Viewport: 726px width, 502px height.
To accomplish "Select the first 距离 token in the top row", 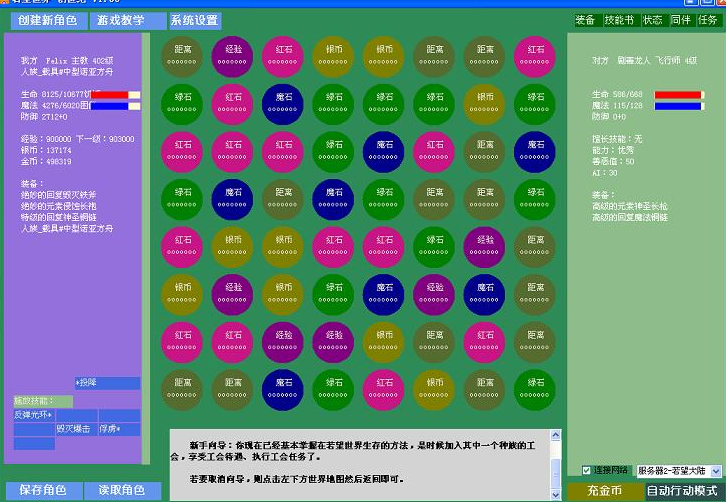I will (x=182, y=56).
